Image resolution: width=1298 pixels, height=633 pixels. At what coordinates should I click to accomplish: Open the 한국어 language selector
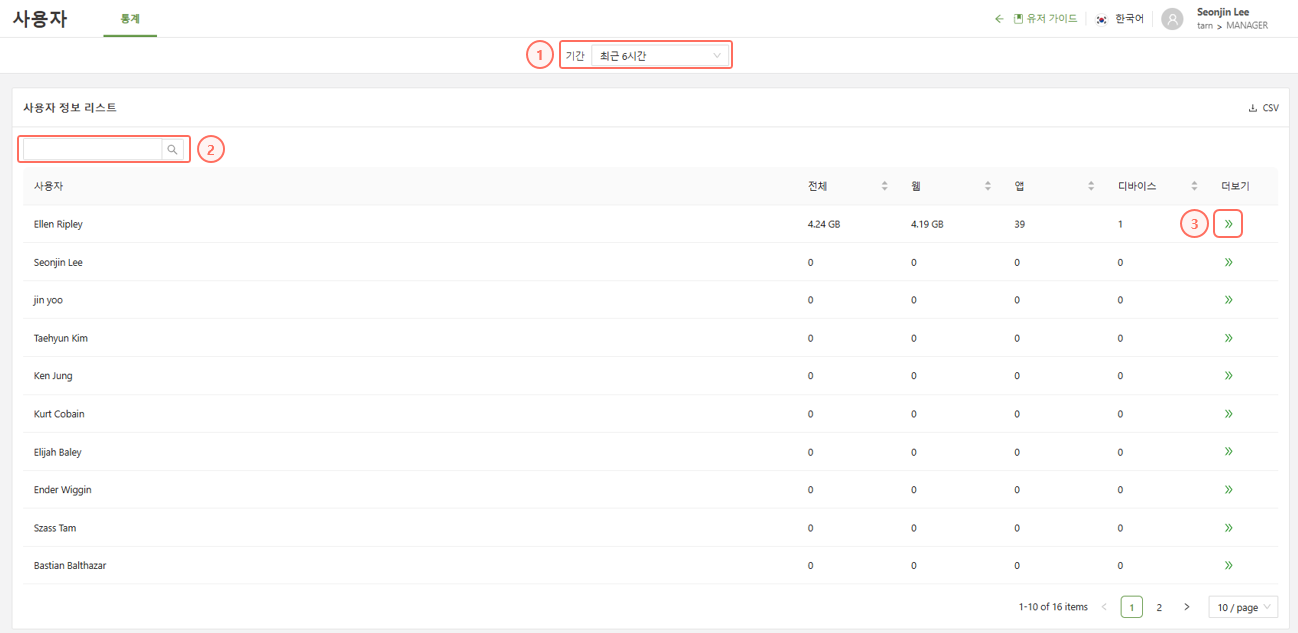(1120, 19)
